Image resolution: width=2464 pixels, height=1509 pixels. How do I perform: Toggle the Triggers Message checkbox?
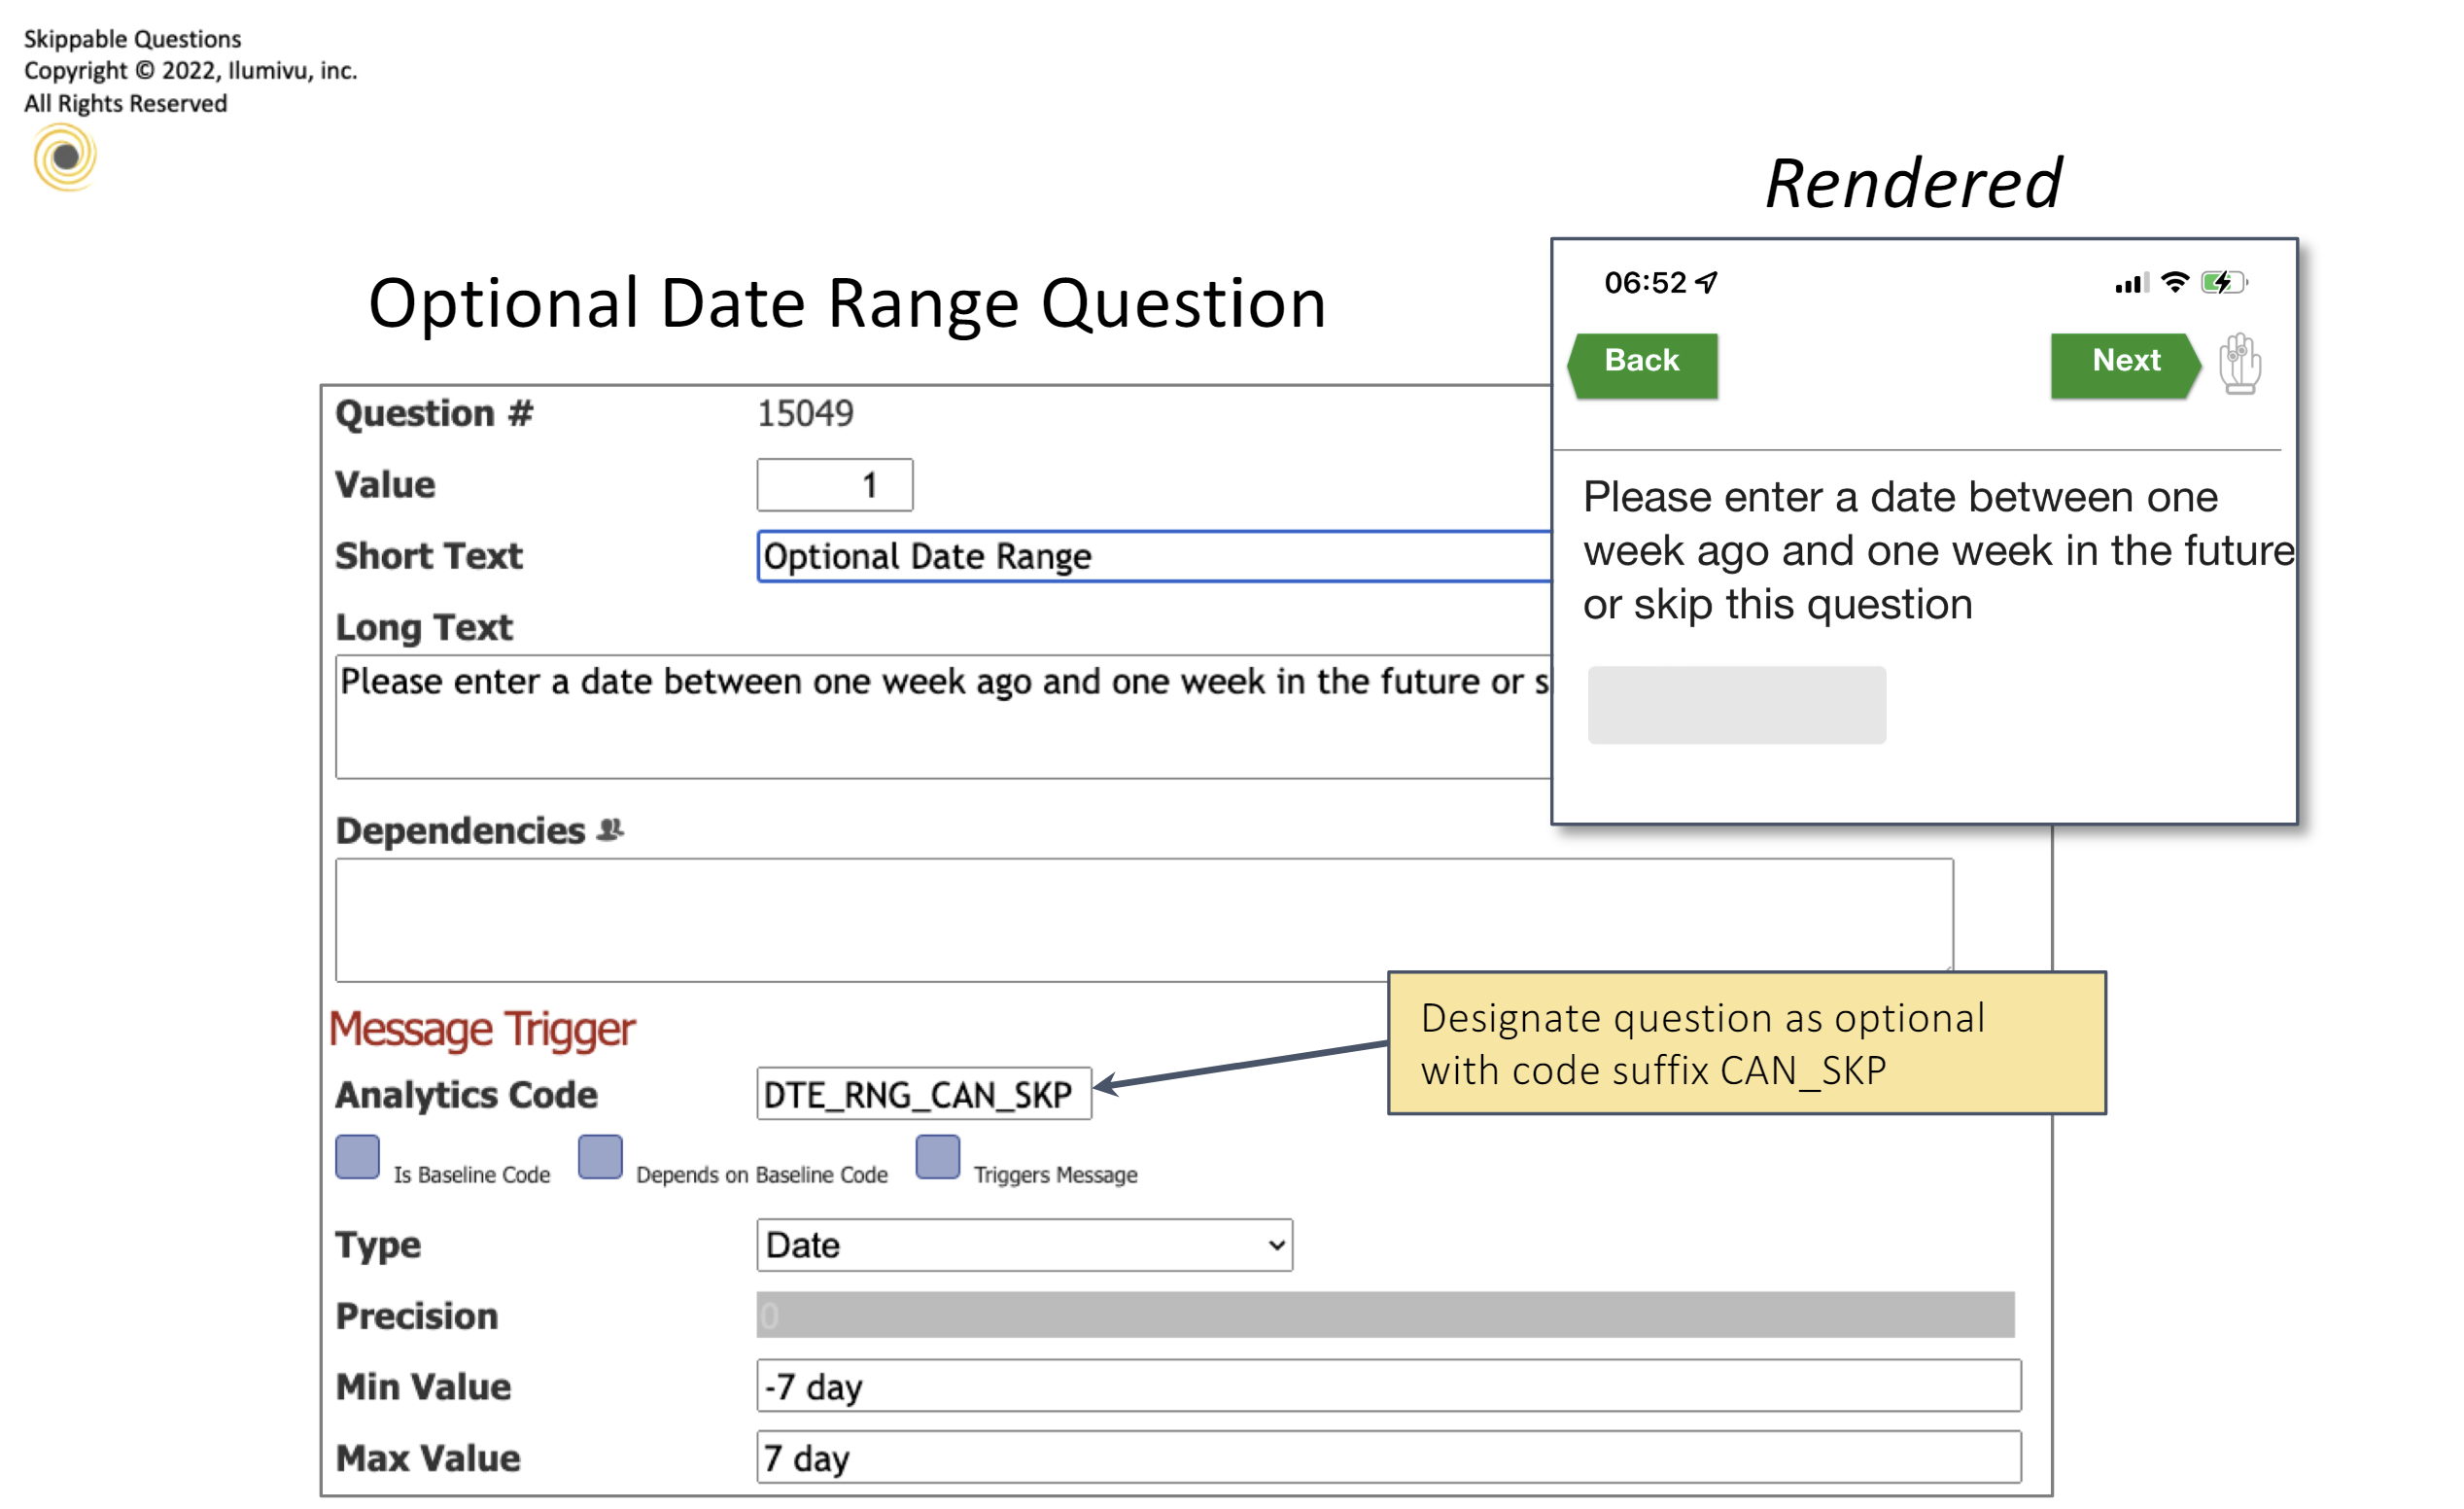tap(938, 1158)
